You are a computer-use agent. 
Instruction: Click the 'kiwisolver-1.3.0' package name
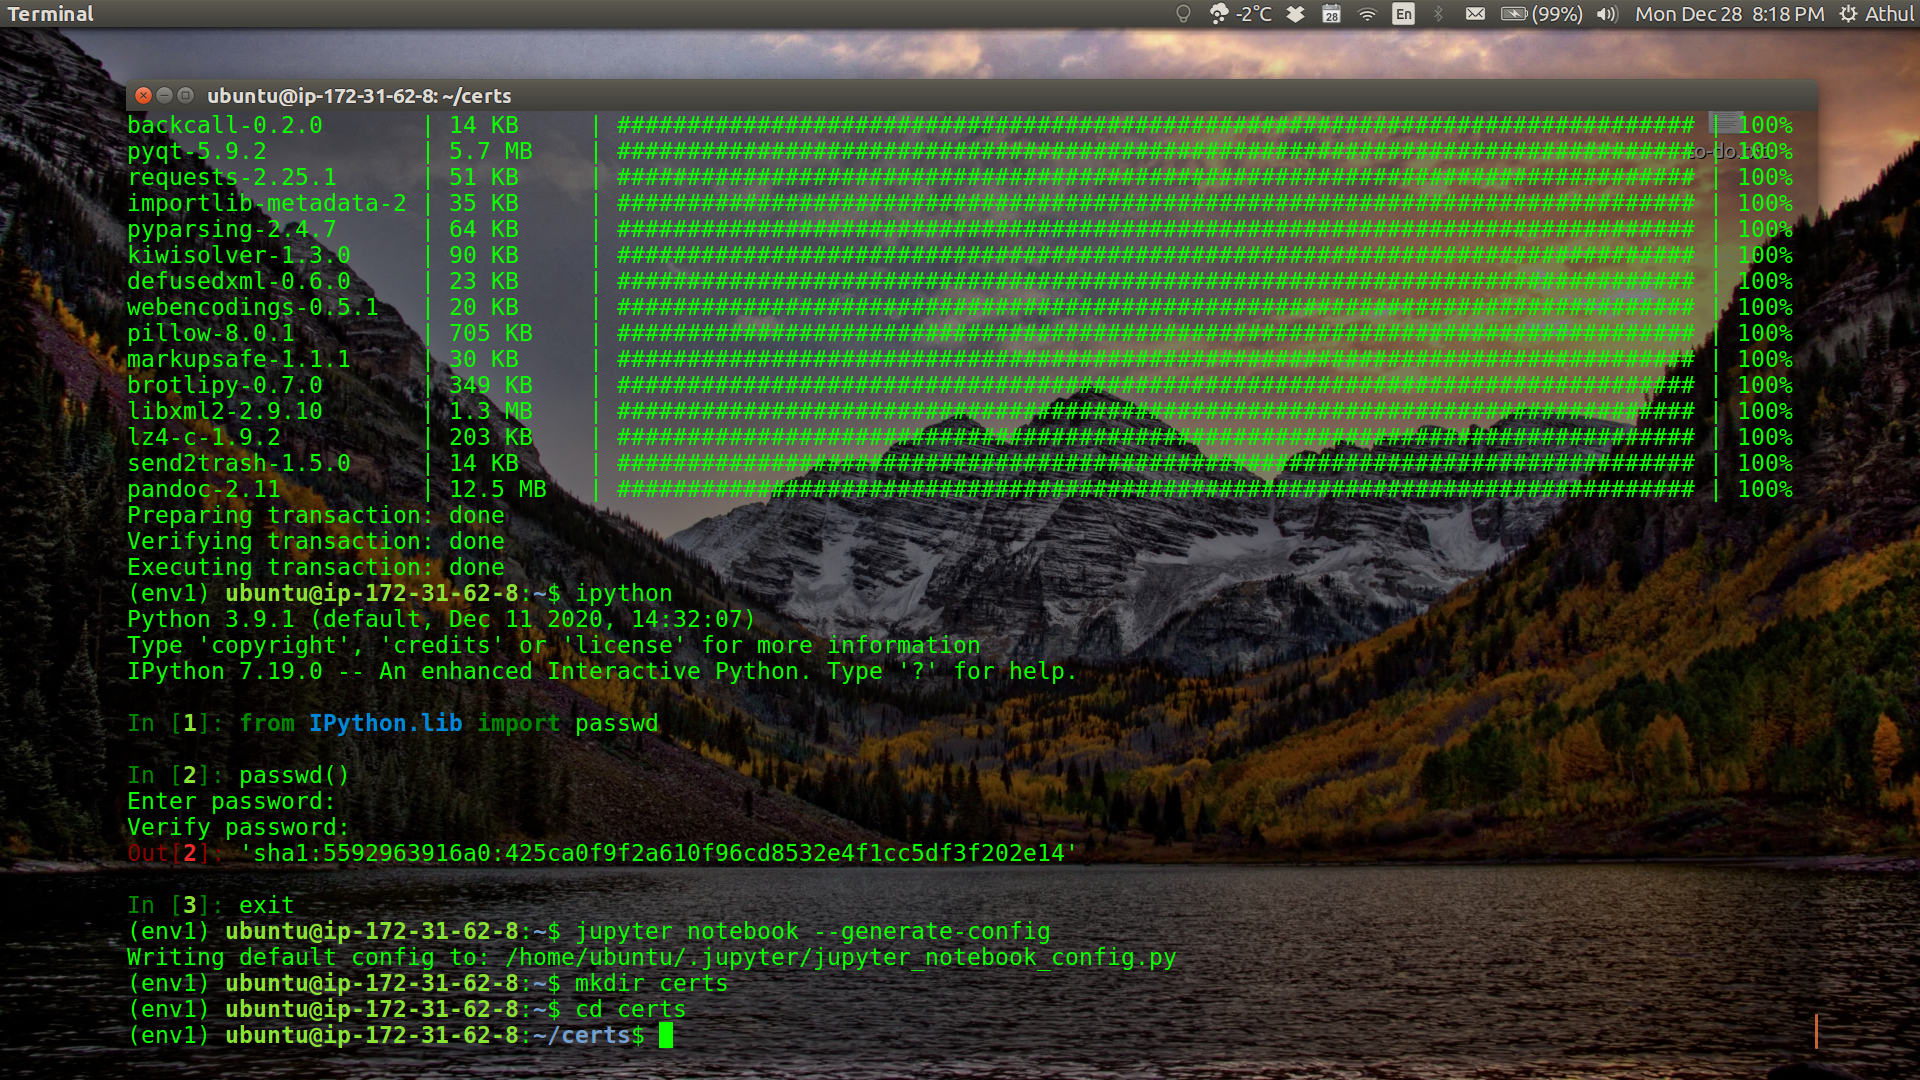pos(239,255)
